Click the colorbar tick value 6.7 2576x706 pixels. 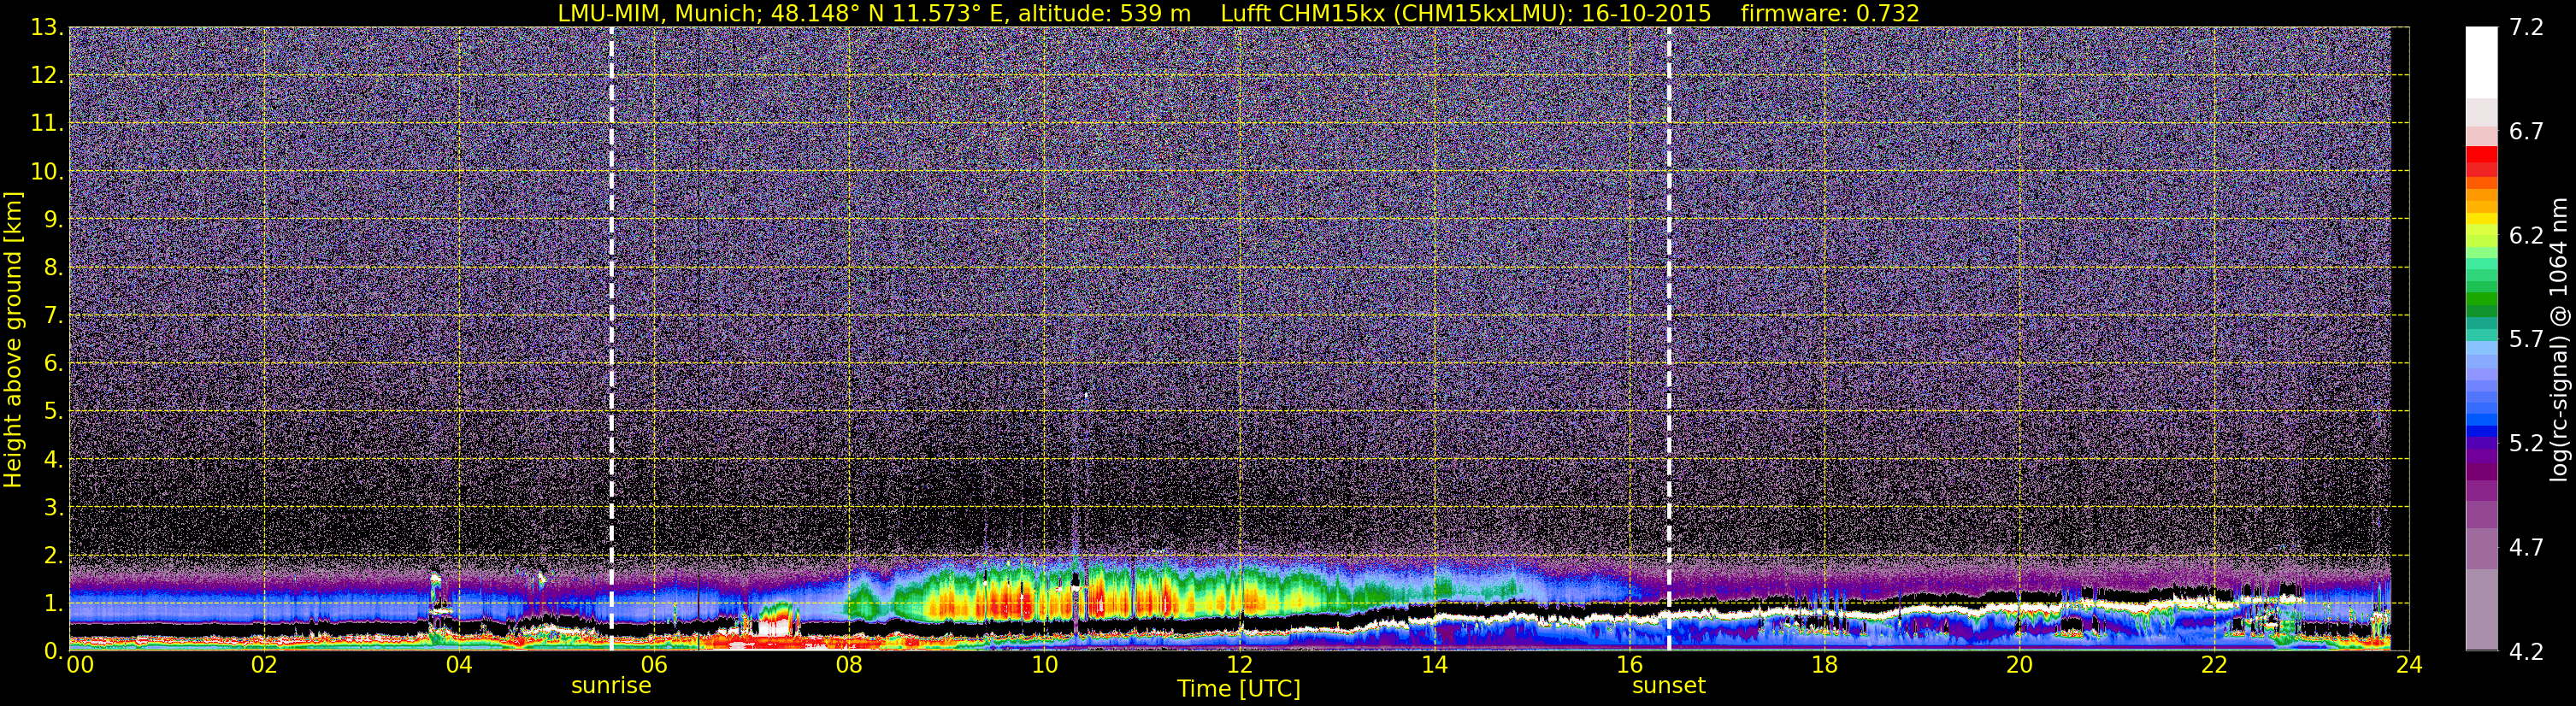tap(2526, 132)
